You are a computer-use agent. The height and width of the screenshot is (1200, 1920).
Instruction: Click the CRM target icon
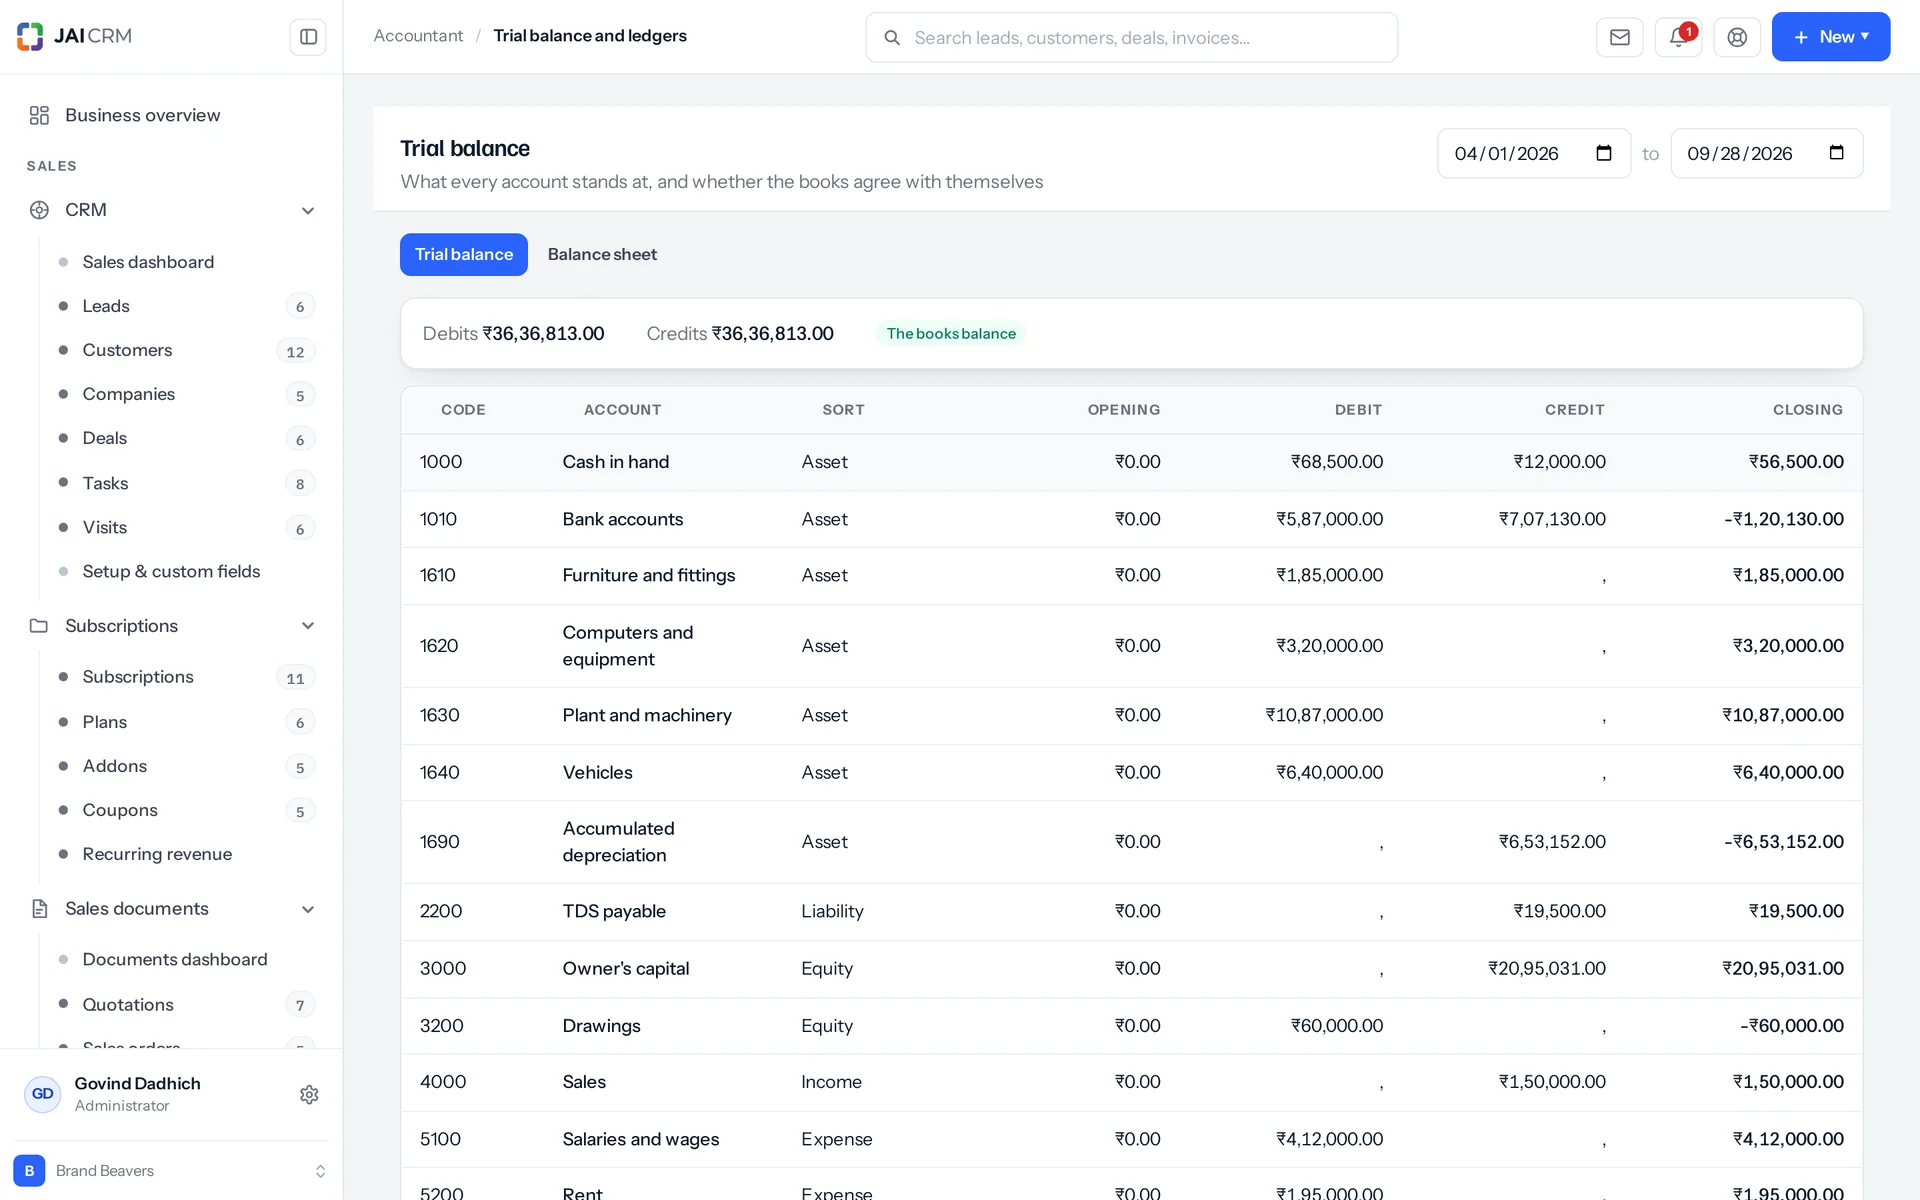click(39, 210)
